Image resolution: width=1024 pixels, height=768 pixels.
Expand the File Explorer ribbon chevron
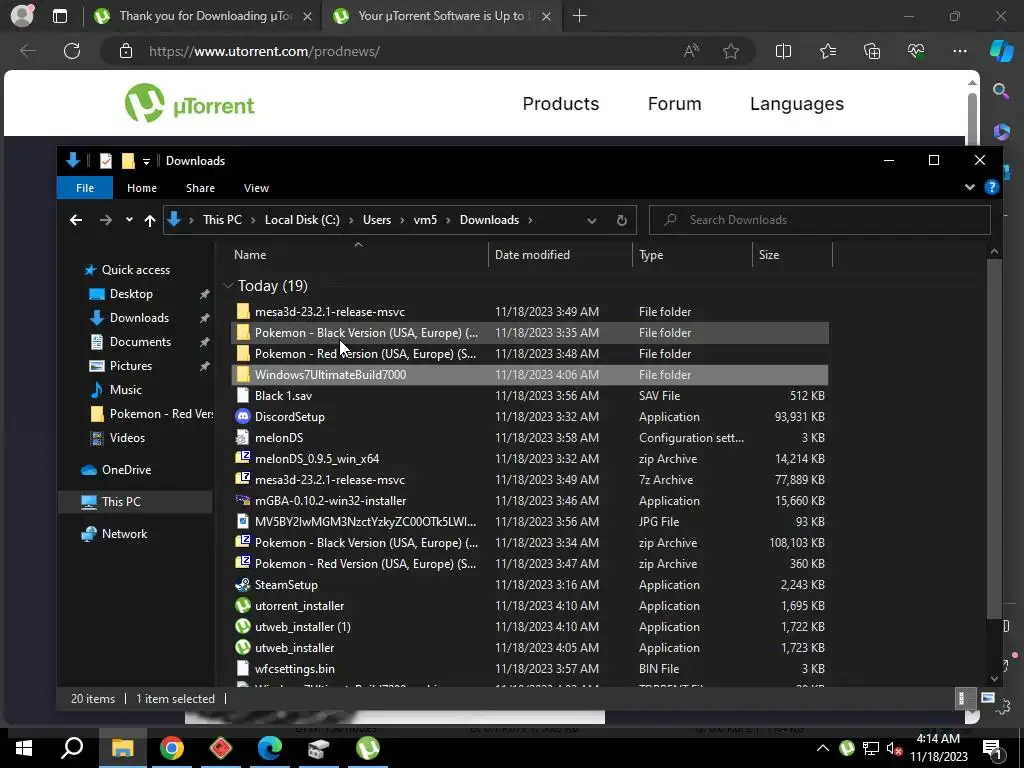[x=970, y=187]
